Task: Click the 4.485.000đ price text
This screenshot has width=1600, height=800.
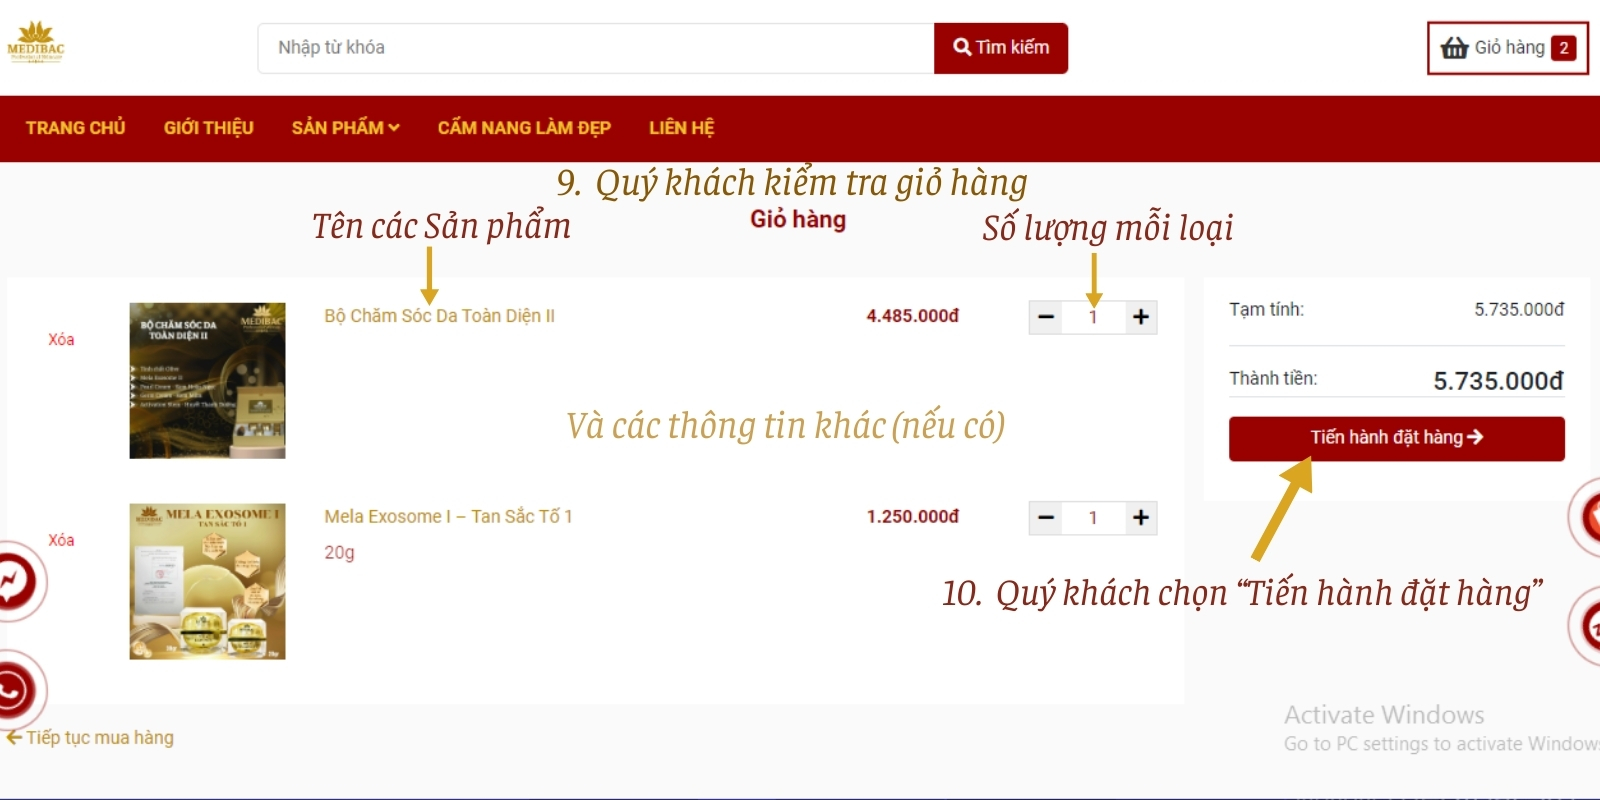Action: 912,316
